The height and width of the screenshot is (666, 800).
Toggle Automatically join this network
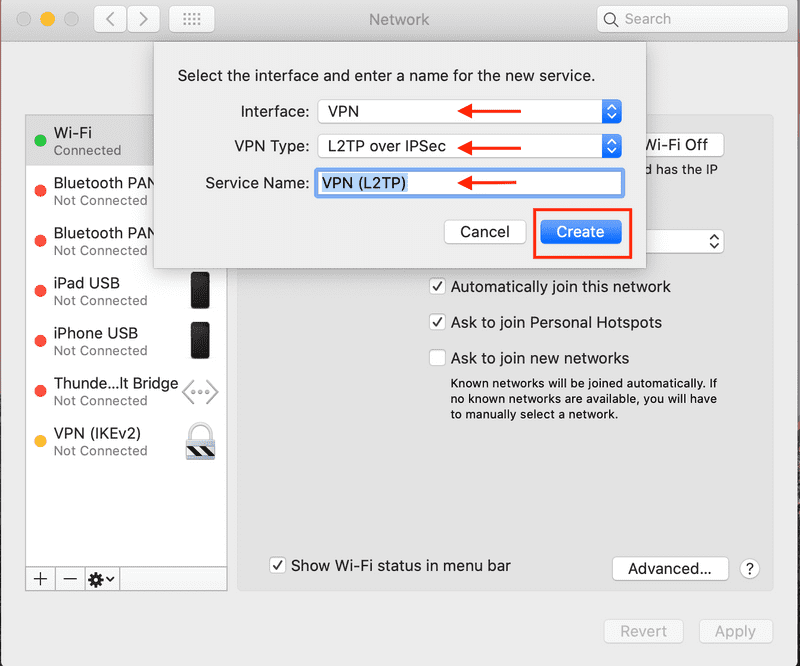pos(437,286)
